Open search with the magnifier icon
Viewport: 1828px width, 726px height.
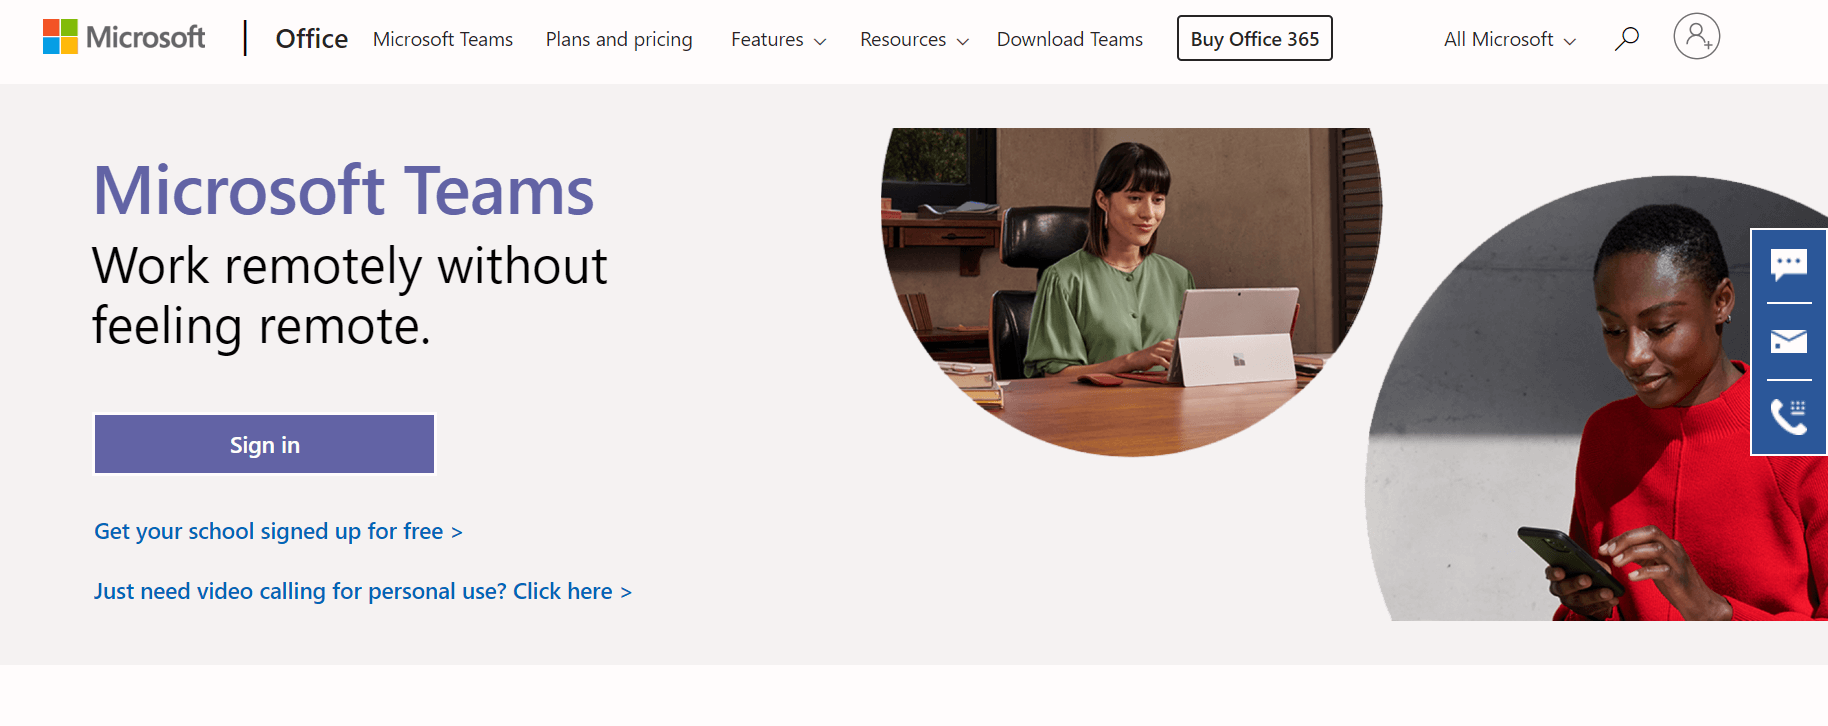pos(1627,39)
